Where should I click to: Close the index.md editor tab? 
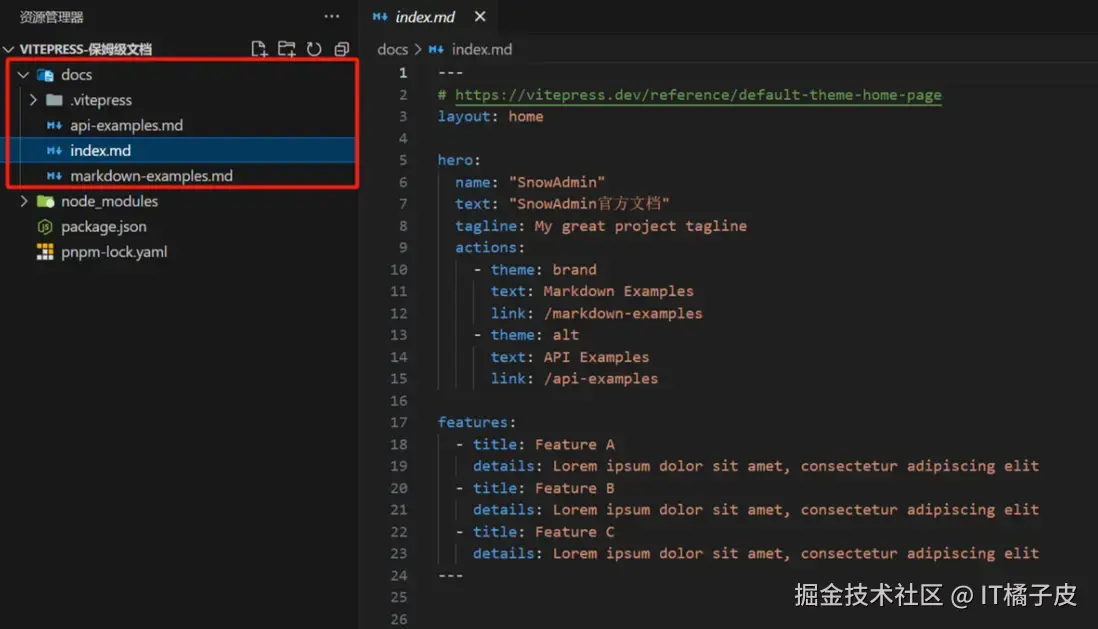tap(480, 16)
